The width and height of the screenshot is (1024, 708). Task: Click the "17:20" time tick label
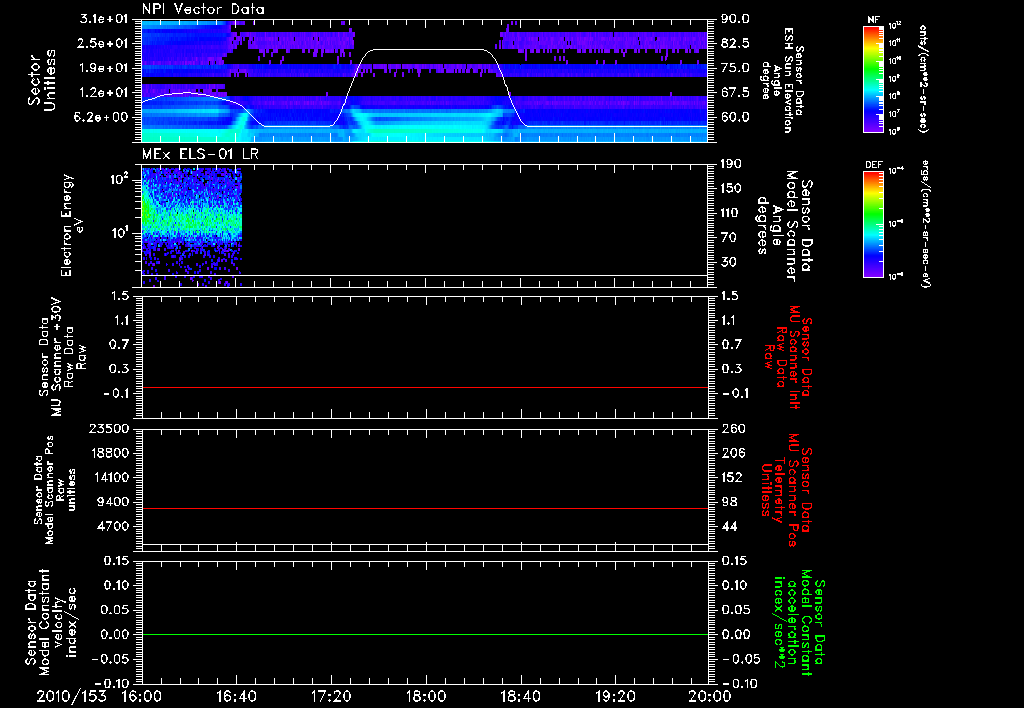331,696
